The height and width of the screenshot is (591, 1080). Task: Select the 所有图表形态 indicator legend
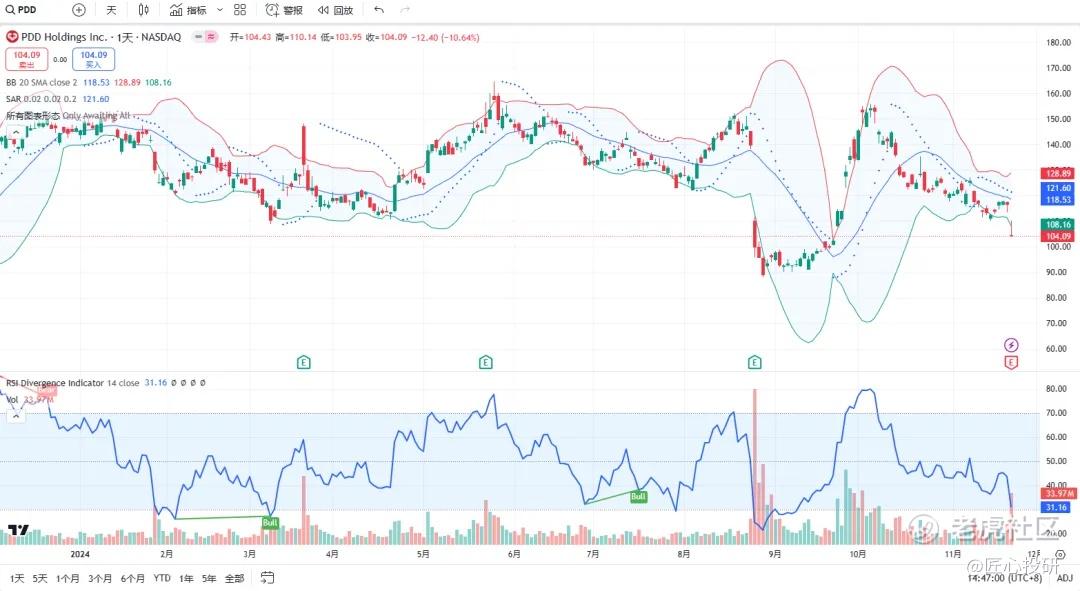coord(68,115)
